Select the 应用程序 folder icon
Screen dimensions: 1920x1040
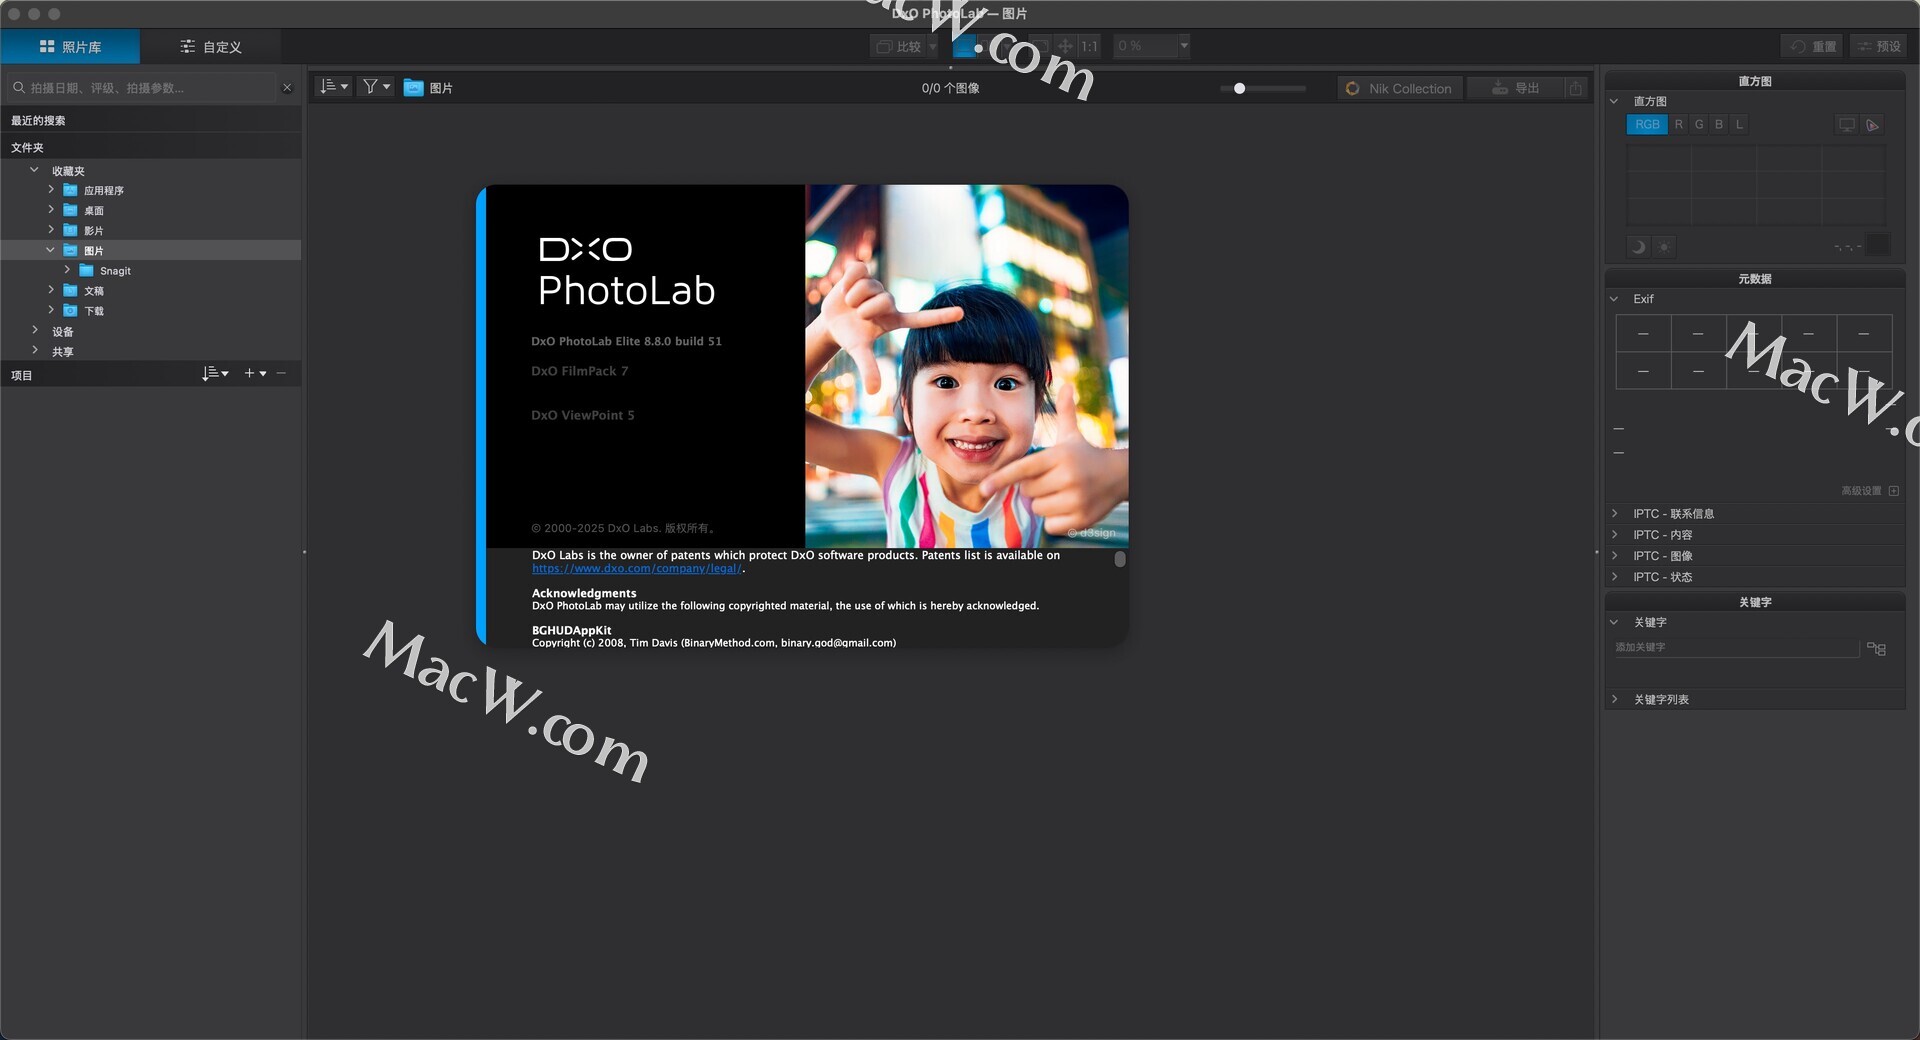click(x=70, y=190)
